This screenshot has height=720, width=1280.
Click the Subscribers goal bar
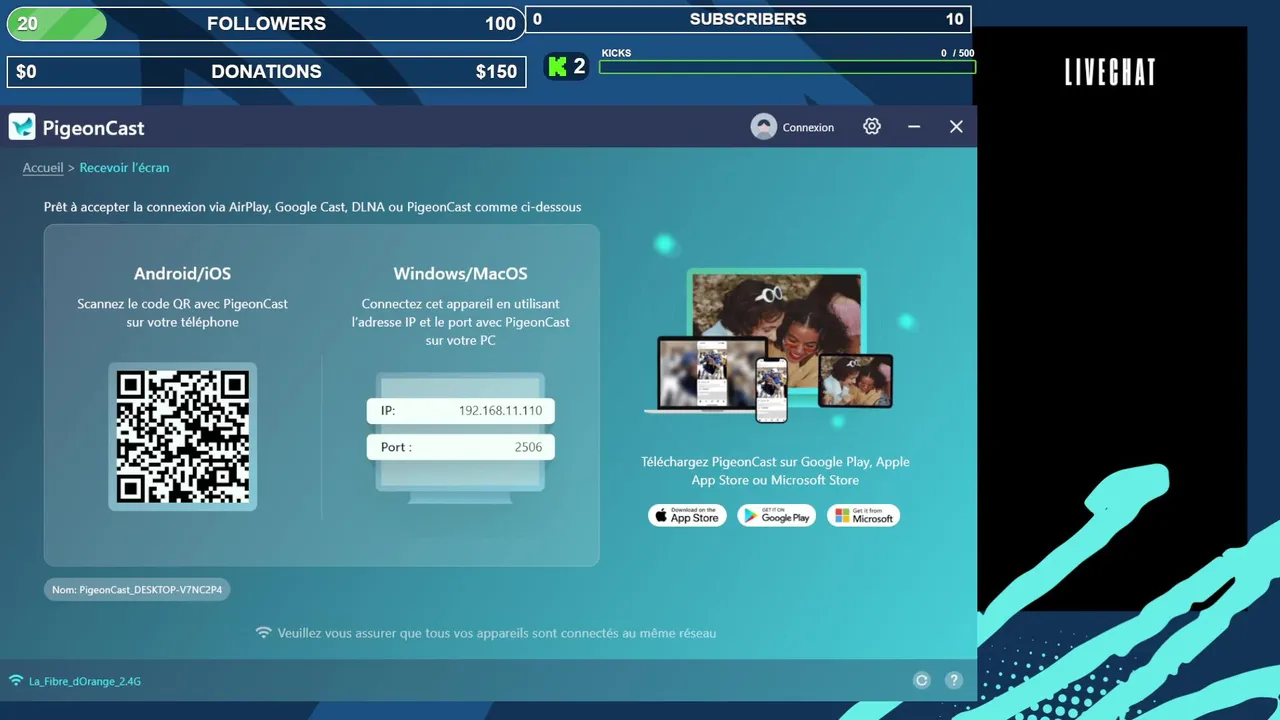coord(749,19)
